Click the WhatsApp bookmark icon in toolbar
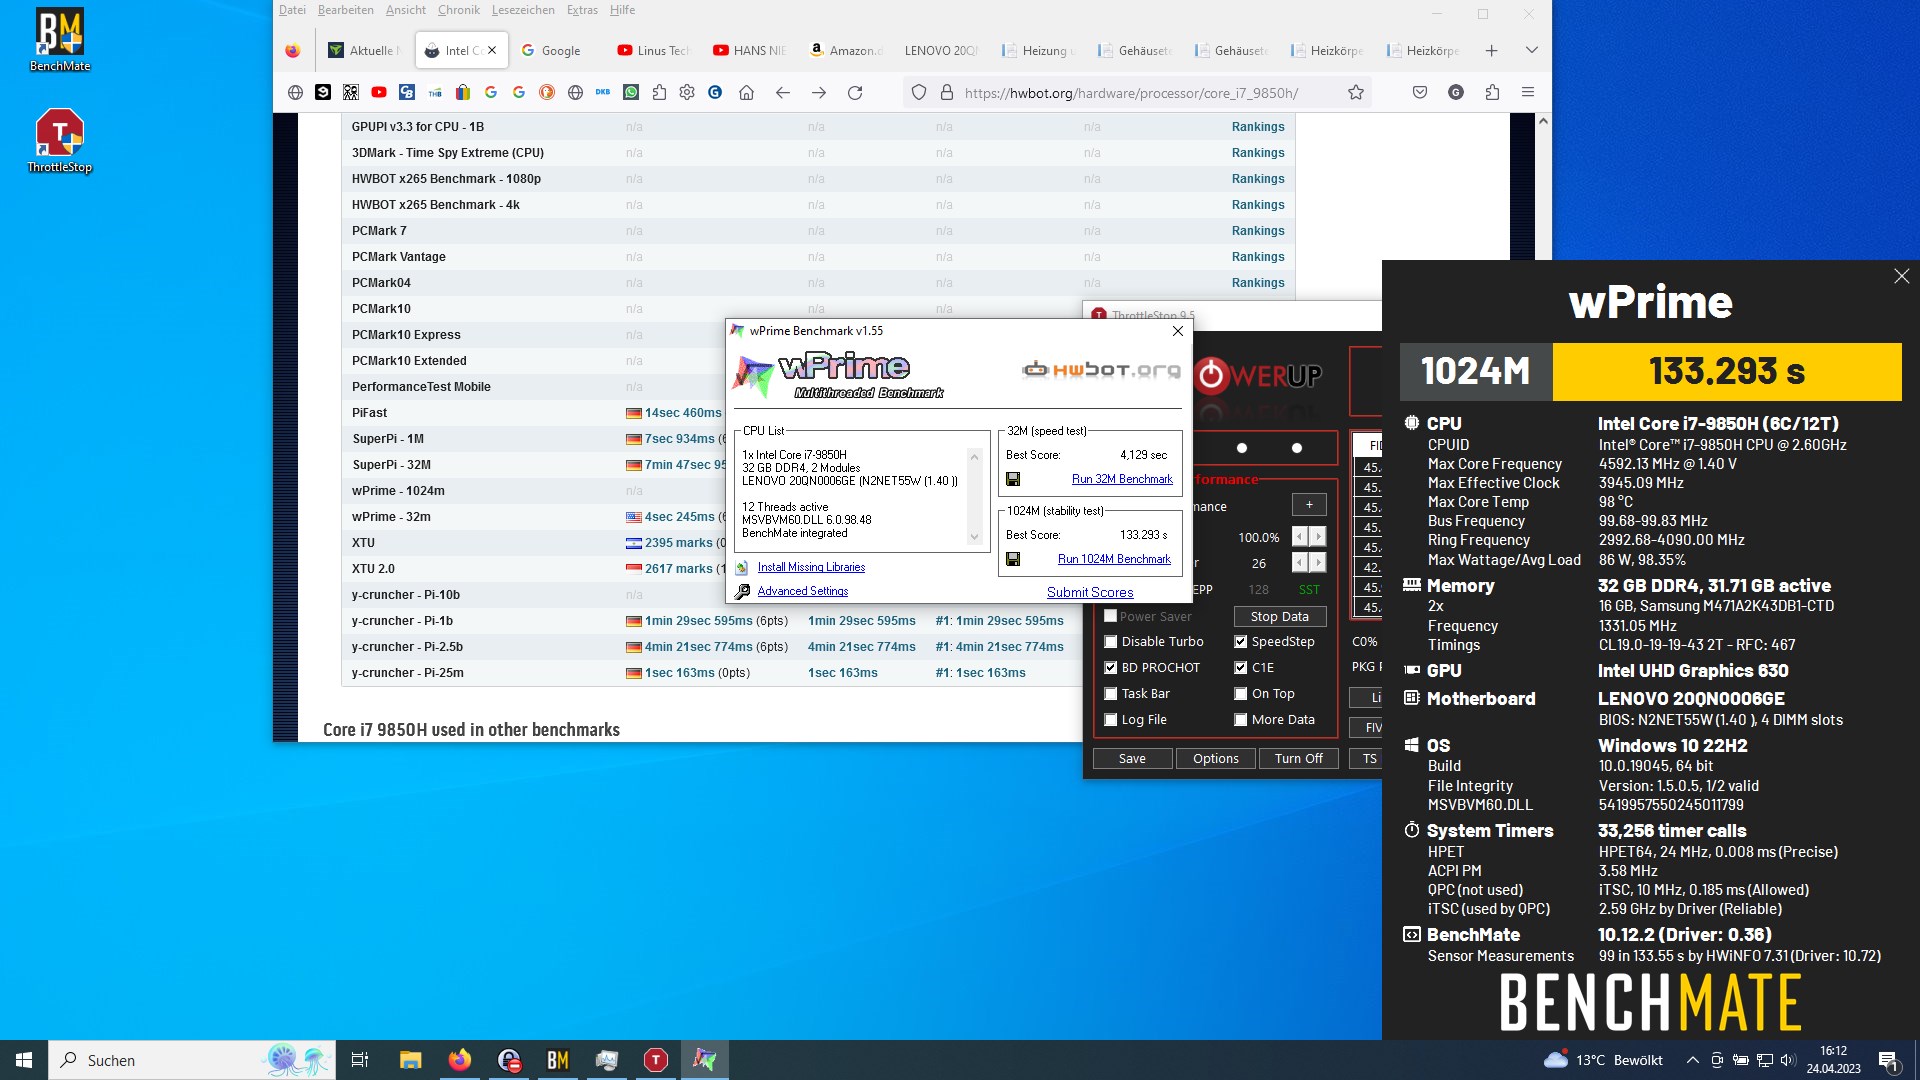 (x=631, y=92)
